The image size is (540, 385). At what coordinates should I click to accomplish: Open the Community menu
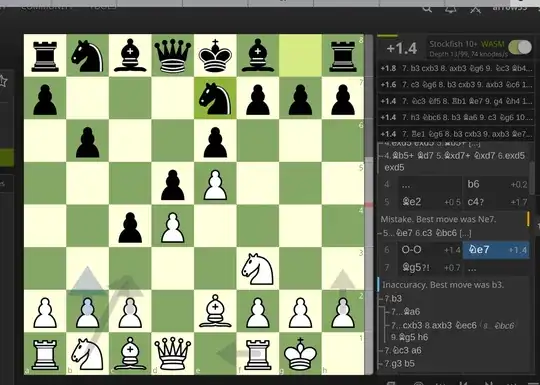(x=46, y=8)
